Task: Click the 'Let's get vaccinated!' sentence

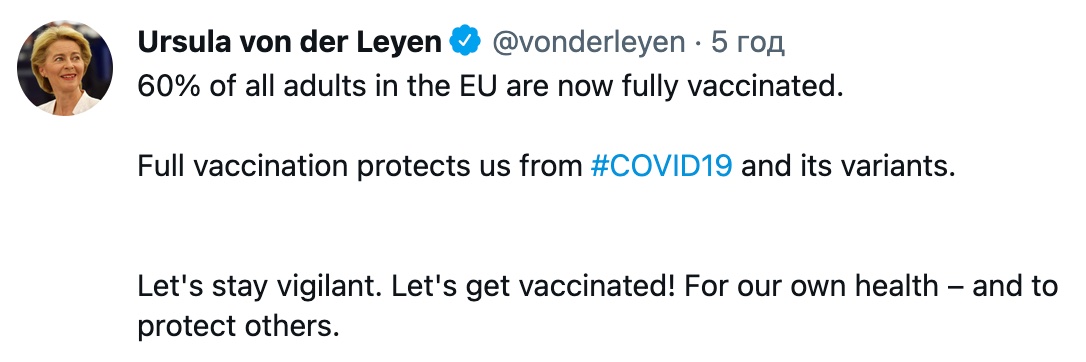Action: 533,287
